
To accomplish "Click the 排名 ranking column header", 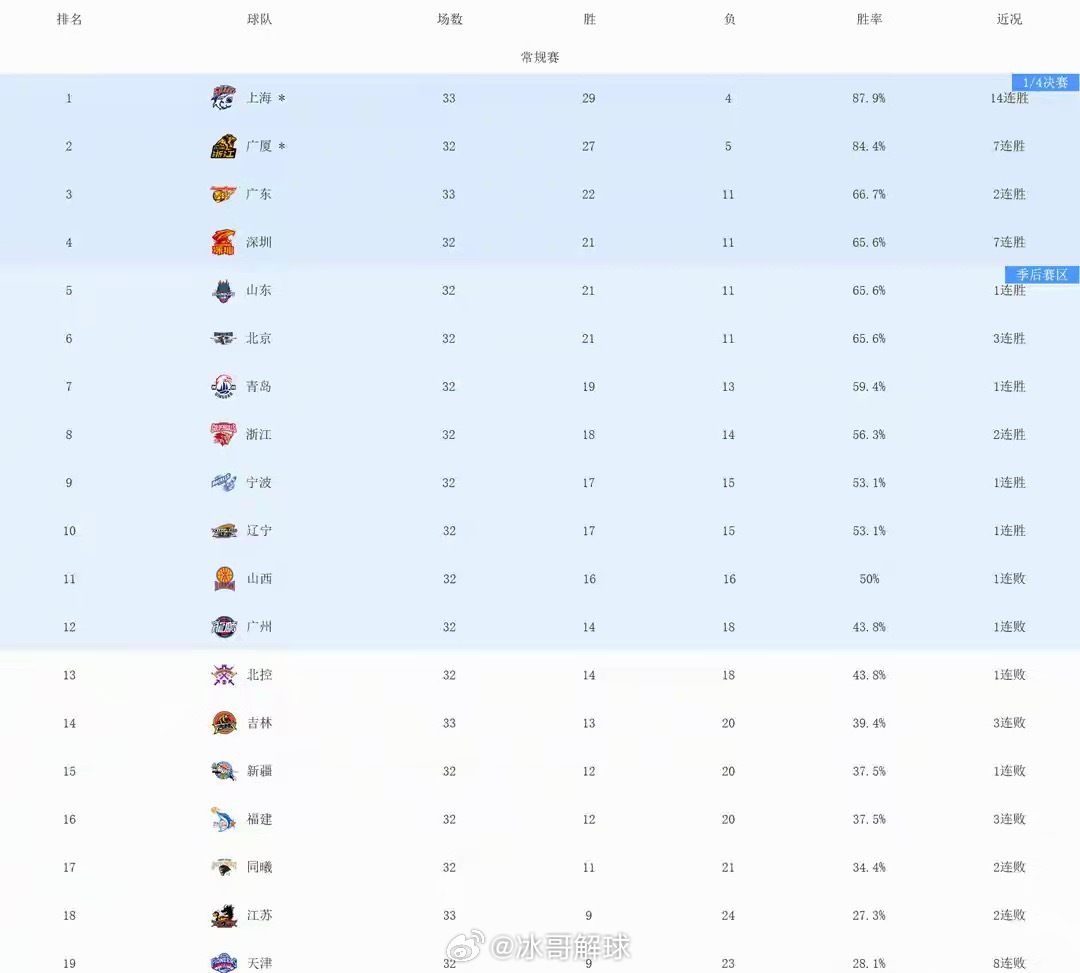I will [69, 18].
